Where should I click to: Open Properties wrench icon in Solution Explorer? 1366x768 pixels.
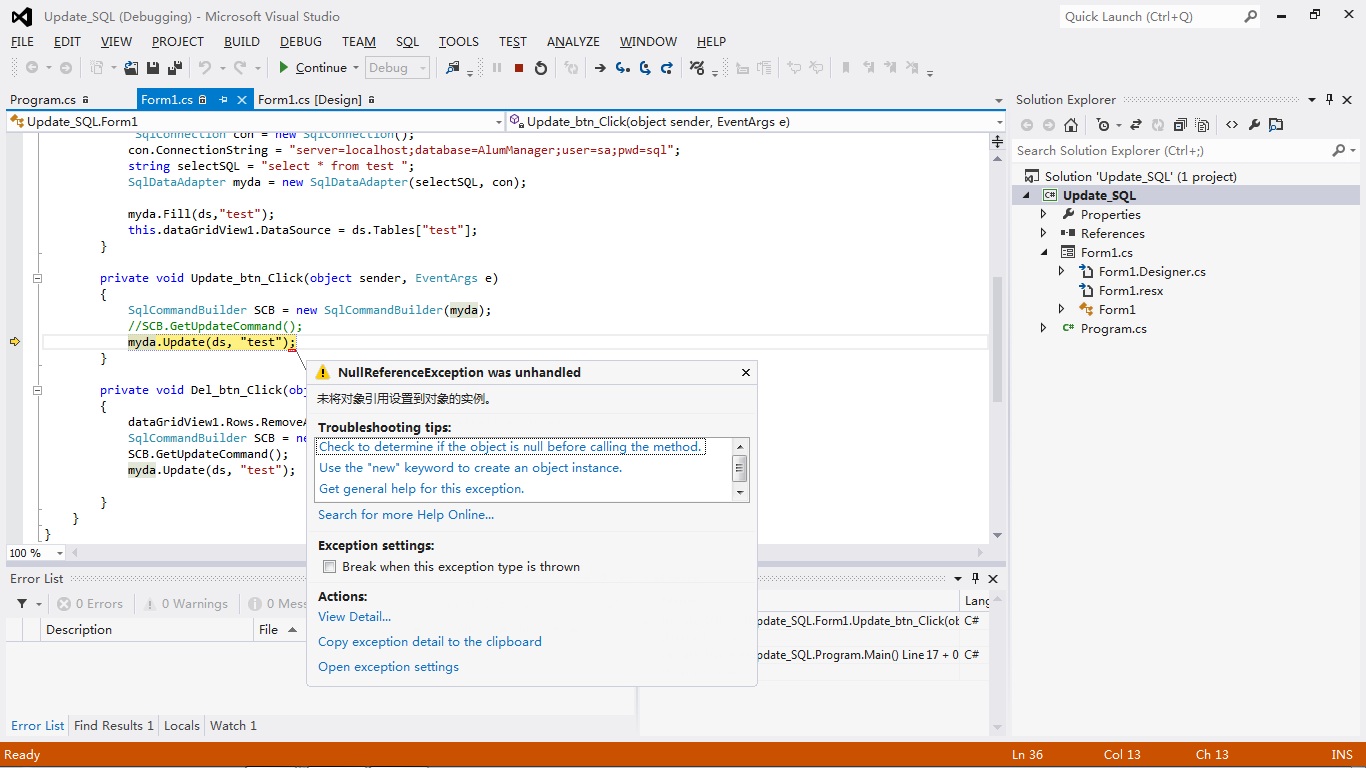click(1254, 125)
